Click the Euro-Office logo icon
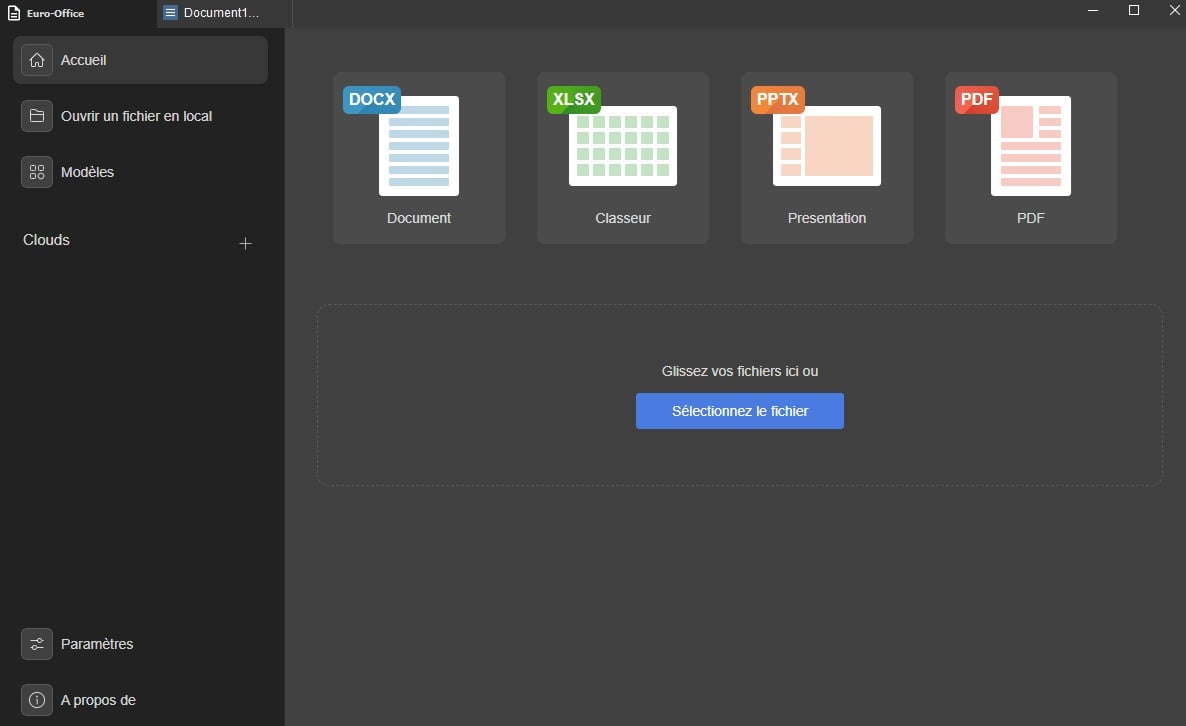Screen dimensions: 1186x726 (x=14, y=13)
